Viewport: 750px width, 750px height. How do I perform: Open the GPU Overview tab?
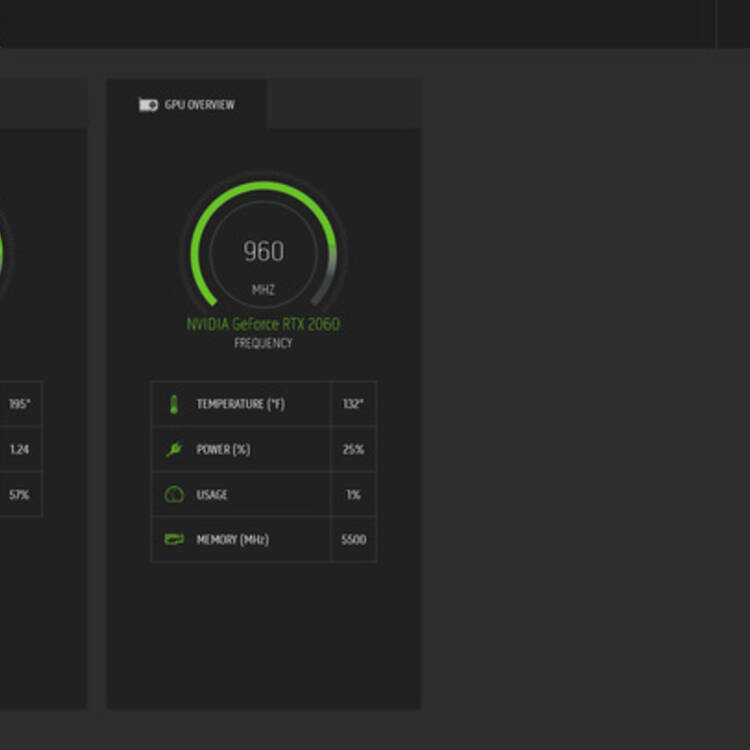(187, 104)
